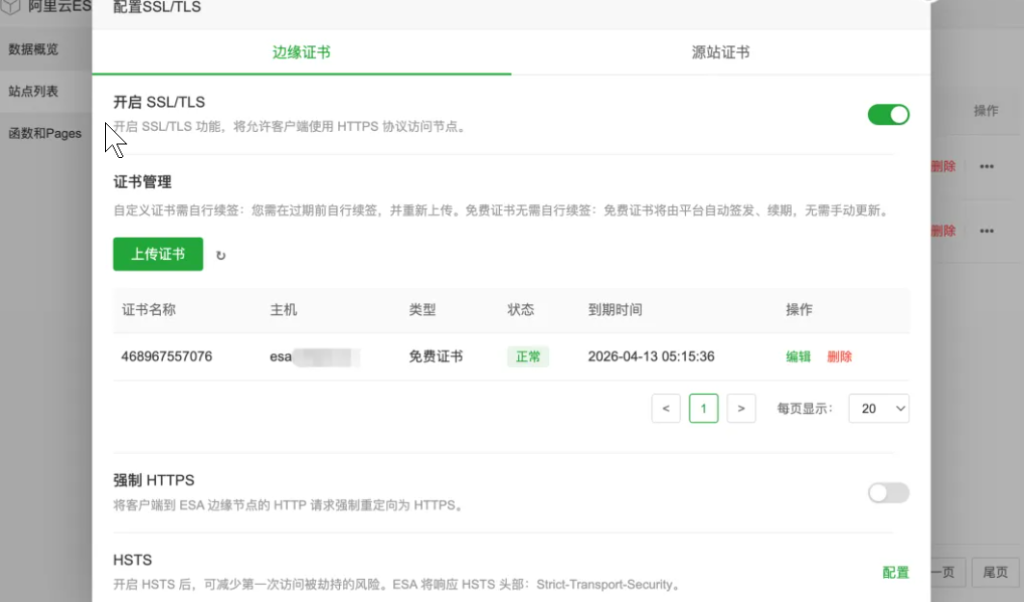
Task: Go to previous page with "<" arrow
Action: (666, 408)
